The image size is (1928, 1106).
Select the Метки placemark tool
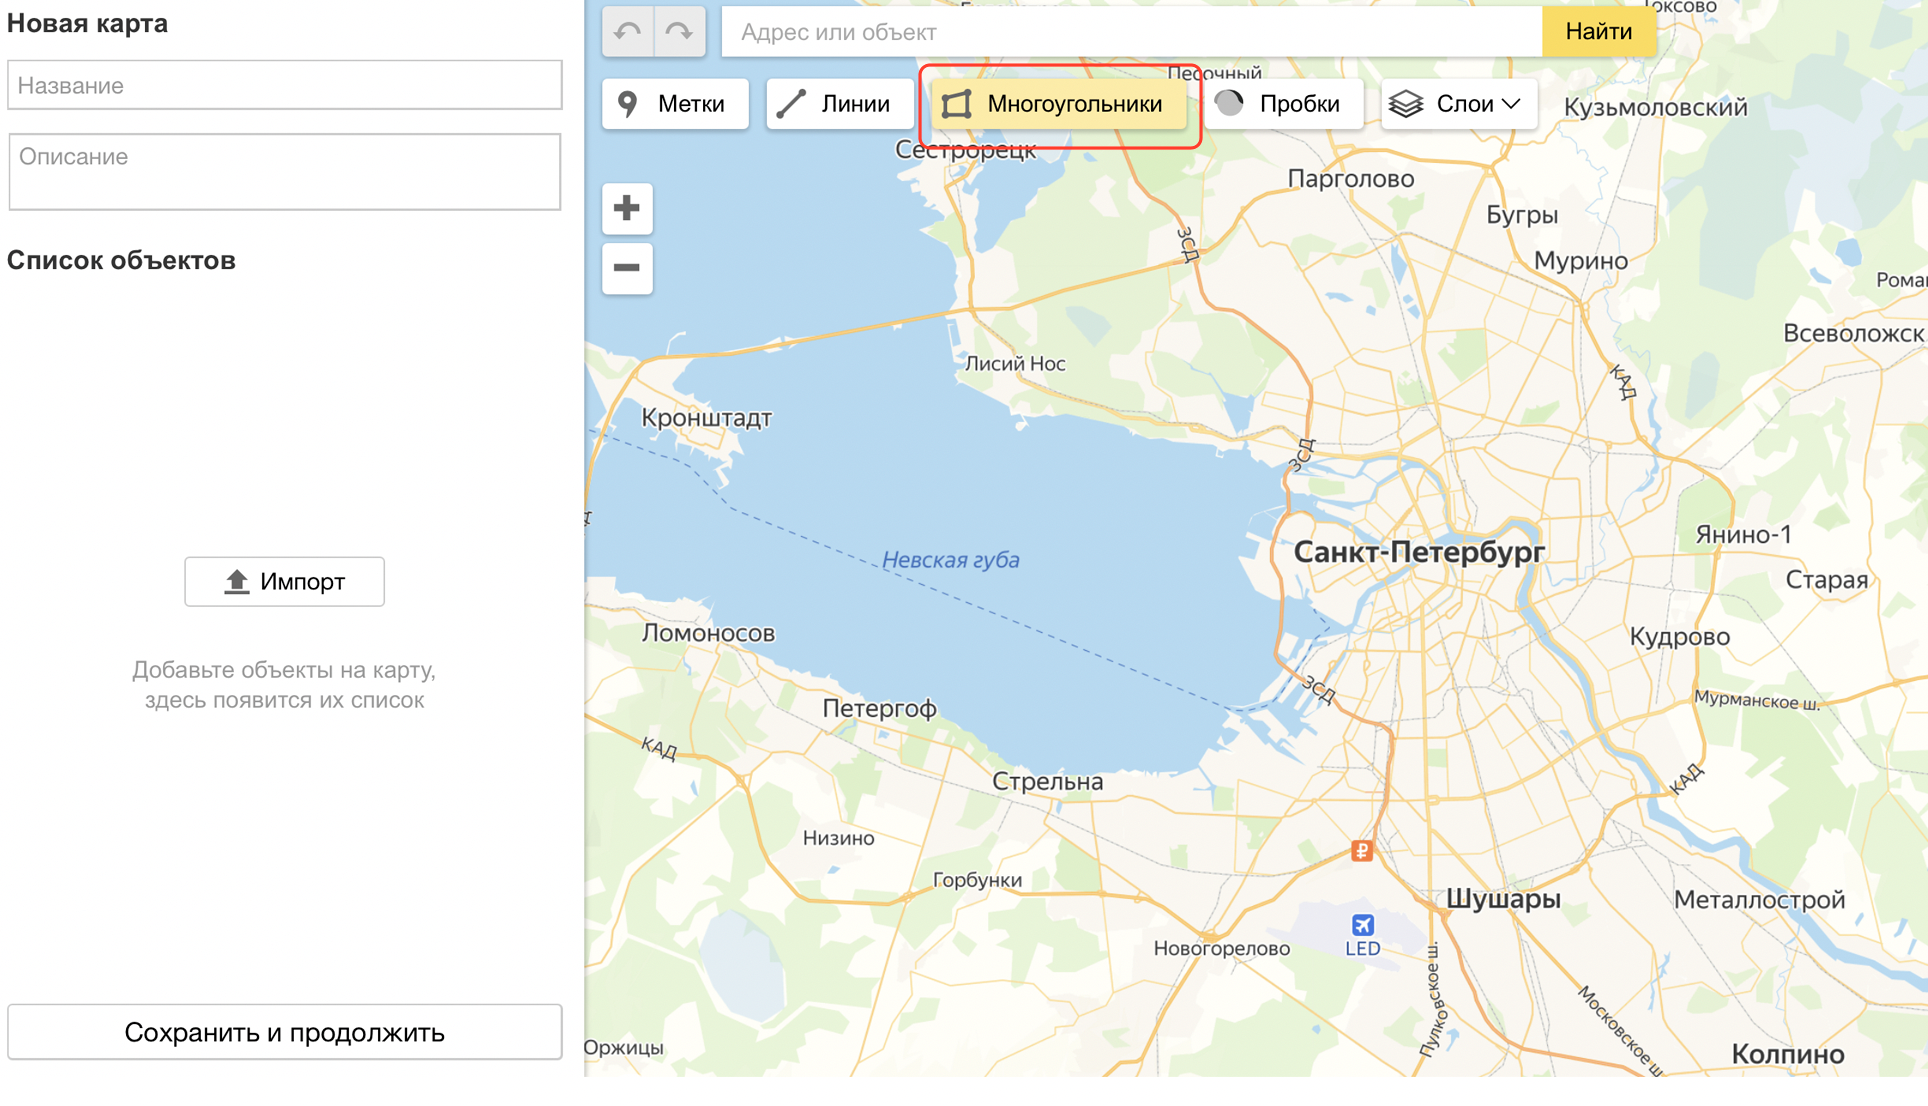coord(675,104)
